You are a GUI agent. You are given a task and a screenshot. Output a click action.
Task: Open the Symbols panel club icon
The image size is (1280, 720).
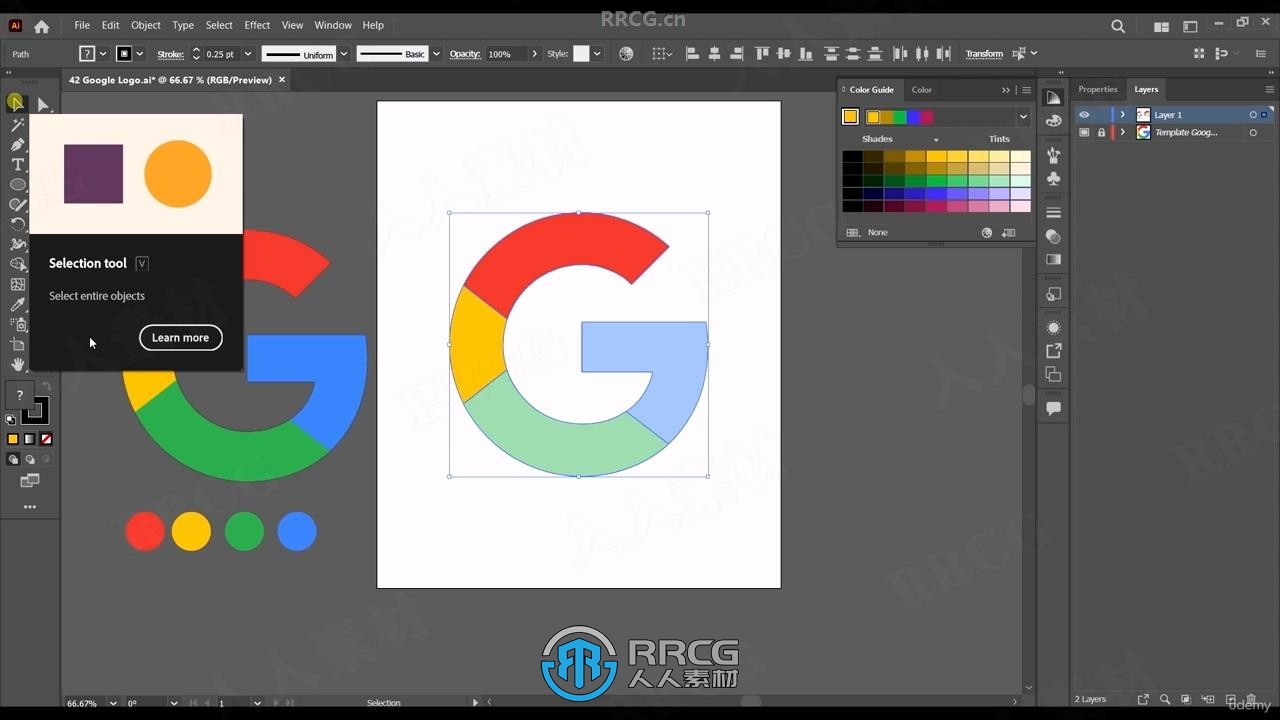coord(1053,179)
